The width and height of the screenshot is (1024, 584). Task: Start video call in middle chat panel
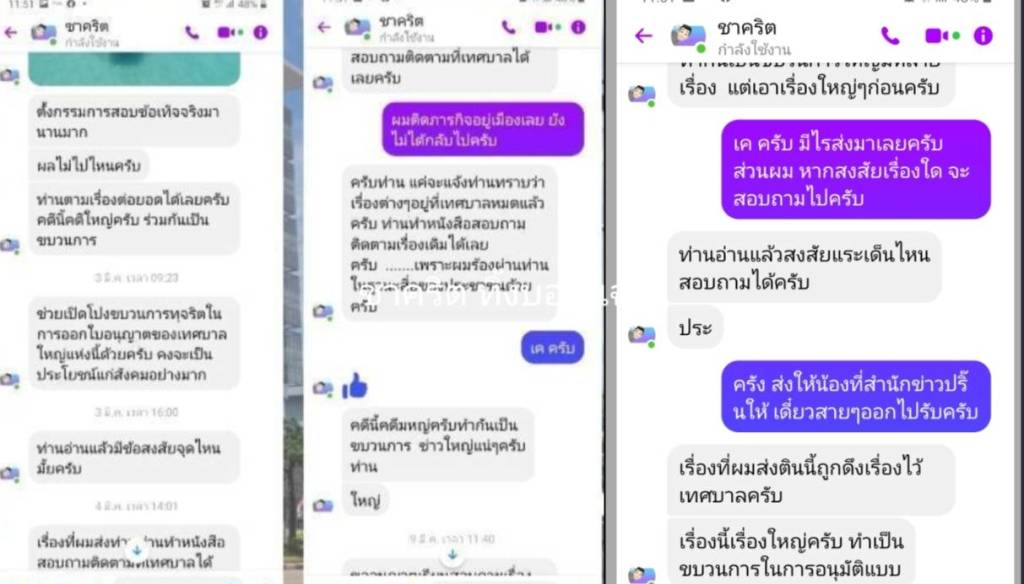[x=547, y=27]
